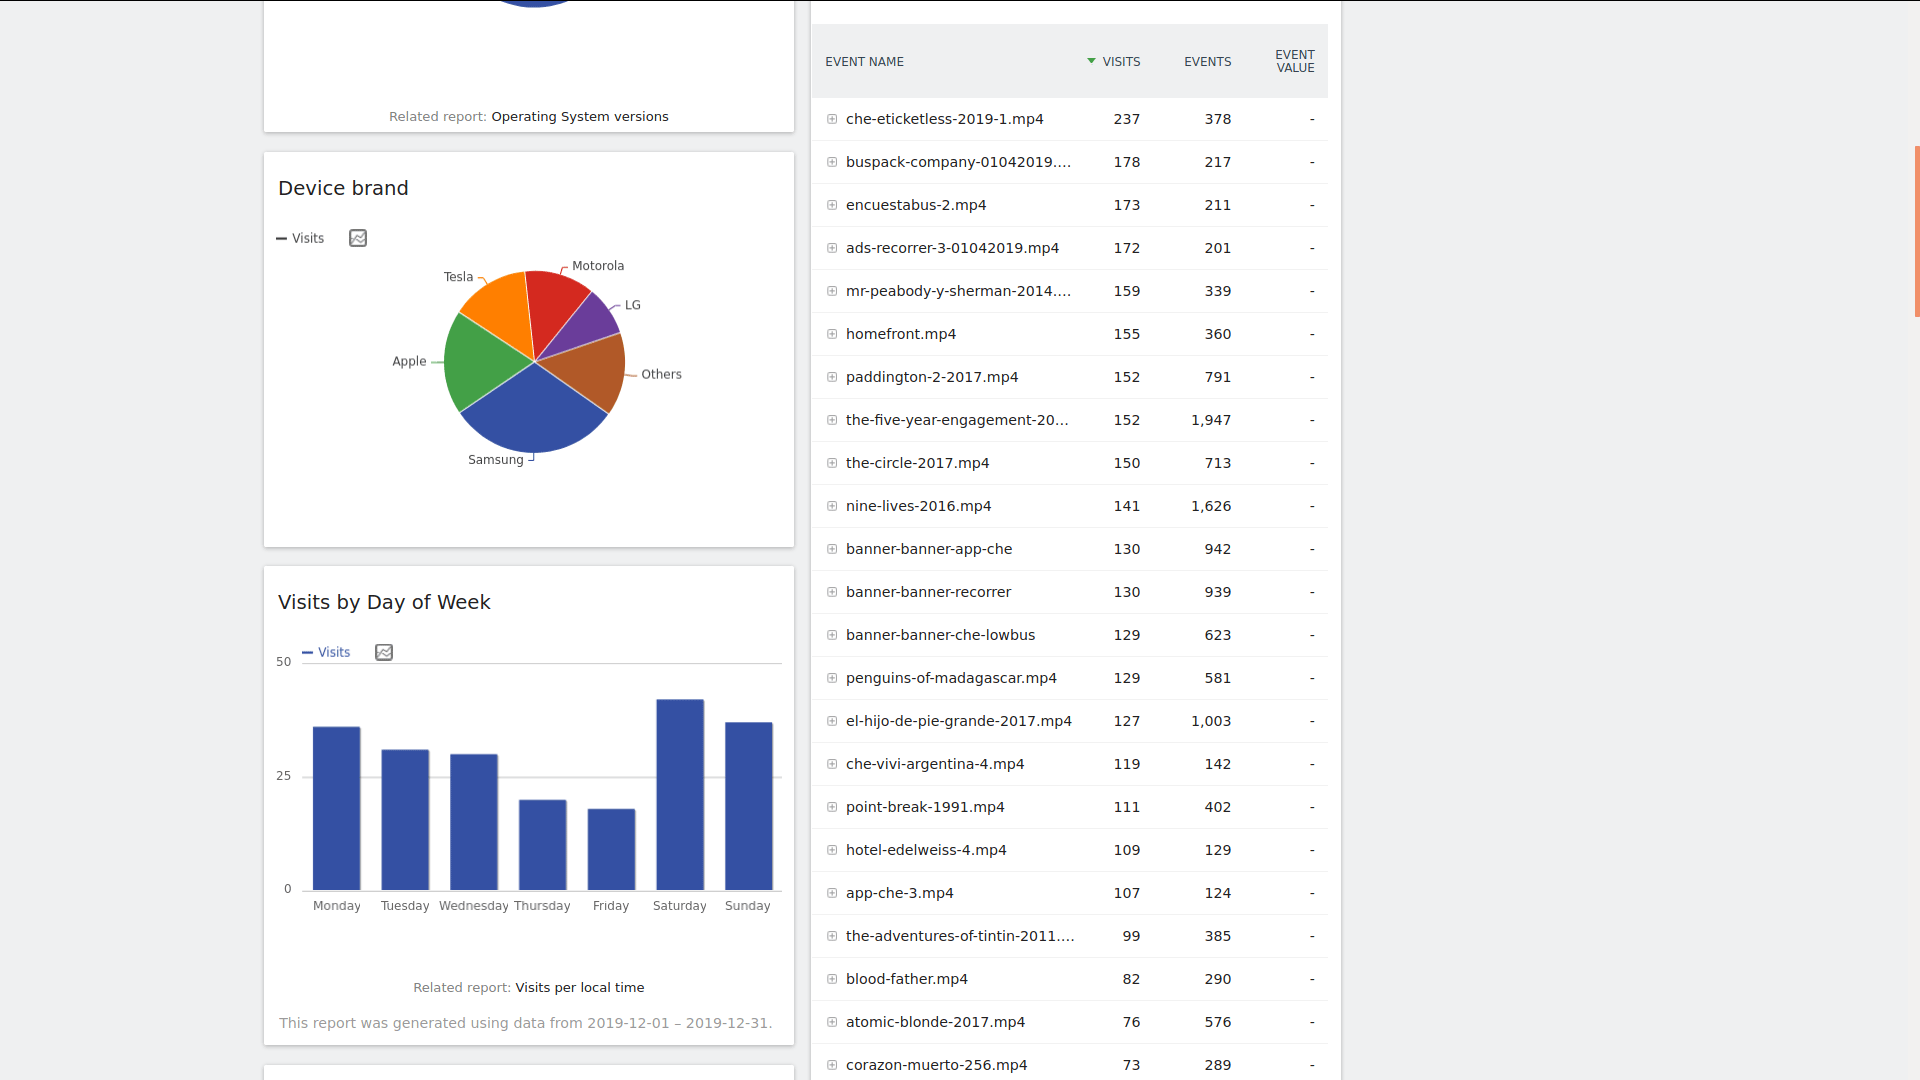Click metrics picker icon in Visits by Day
Viewport: 1920px width, 1080px height.
[x=384, y=652]
